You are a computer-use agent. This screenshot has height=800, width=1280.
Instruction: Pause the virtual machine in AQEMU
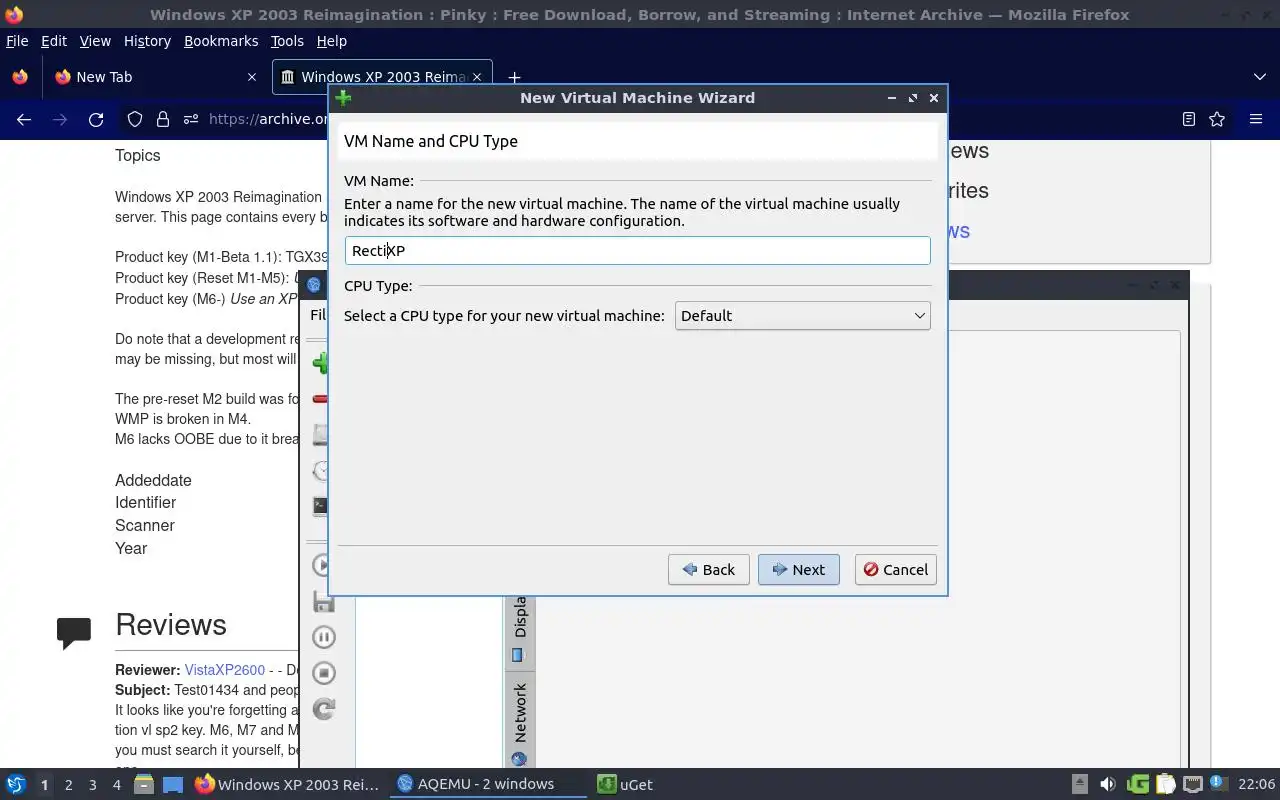coord(323,637)
